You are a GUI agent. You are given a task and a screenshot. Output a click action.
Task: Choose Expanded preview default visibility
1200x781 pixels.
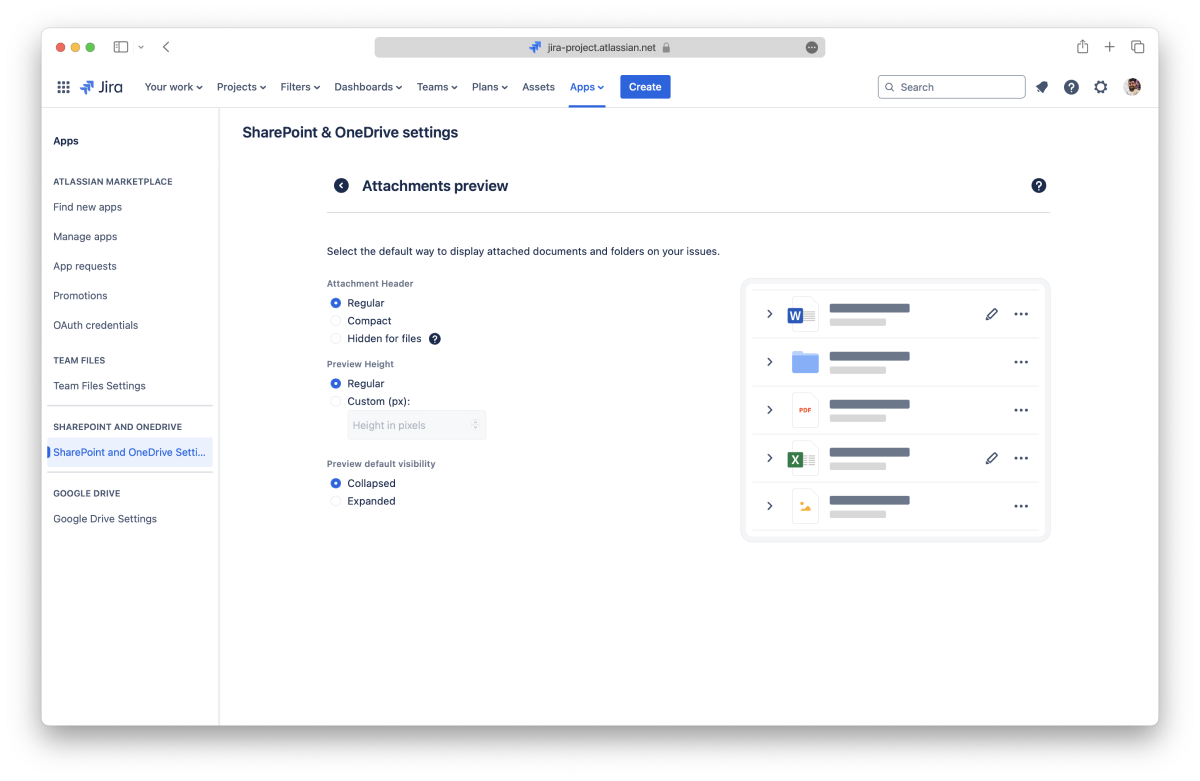[x=336, y=501]
